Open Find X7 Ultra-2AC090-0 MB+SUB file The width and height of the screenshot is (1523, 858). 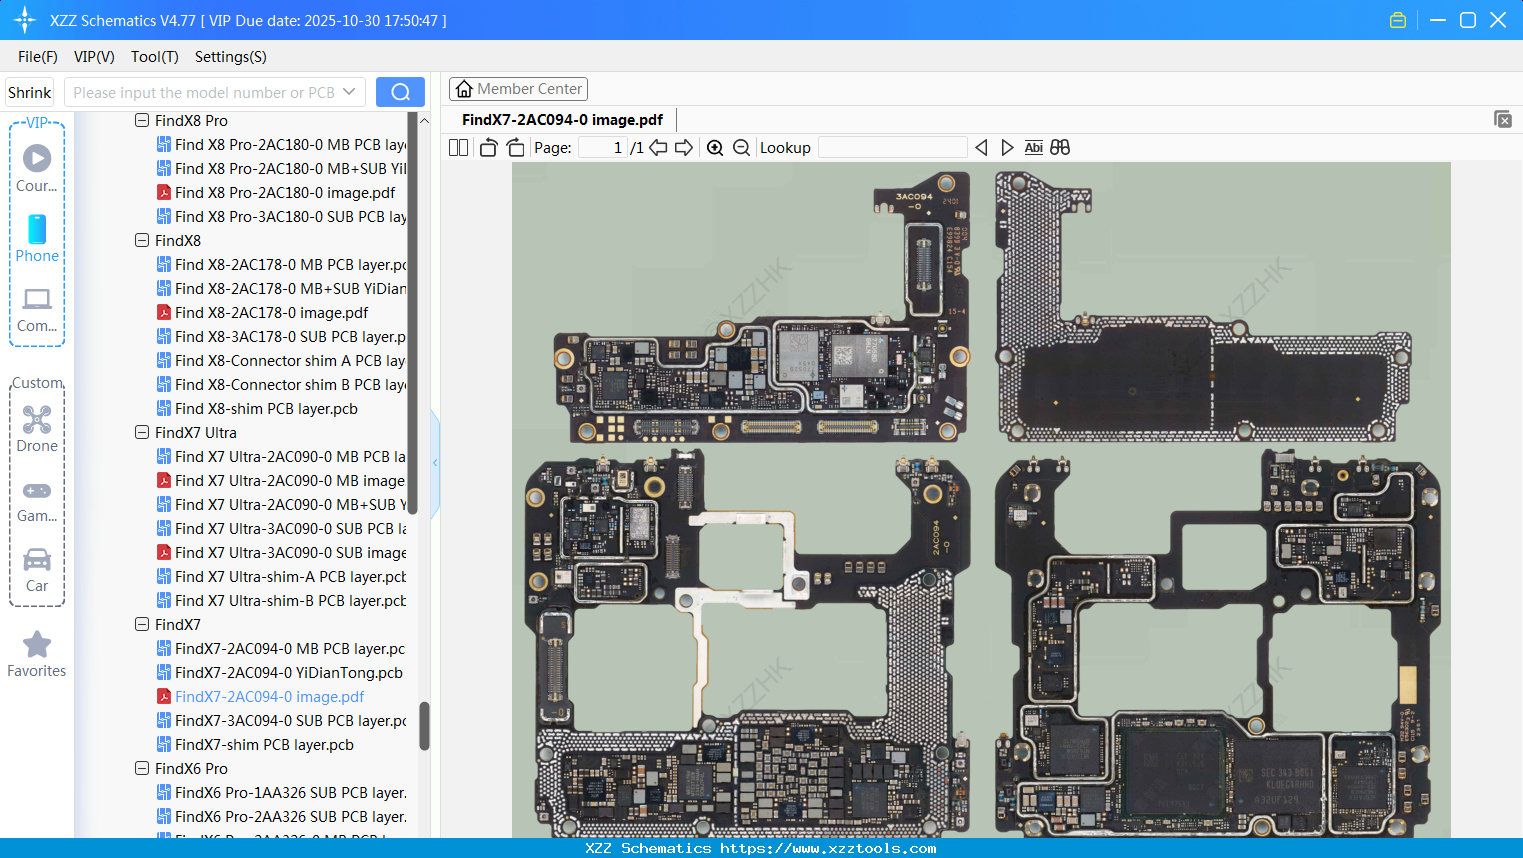[281, 504]
